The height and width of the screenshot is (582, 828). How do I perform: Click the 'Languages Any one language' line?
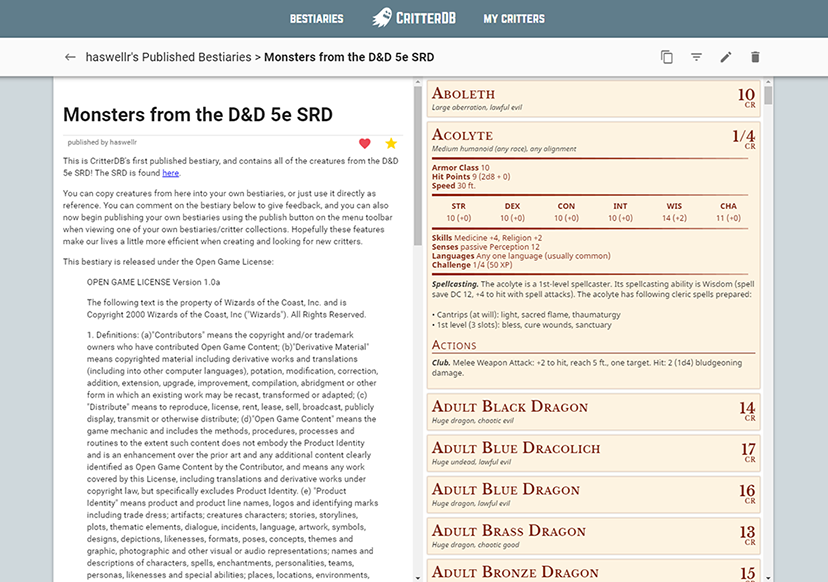(521, 256)
